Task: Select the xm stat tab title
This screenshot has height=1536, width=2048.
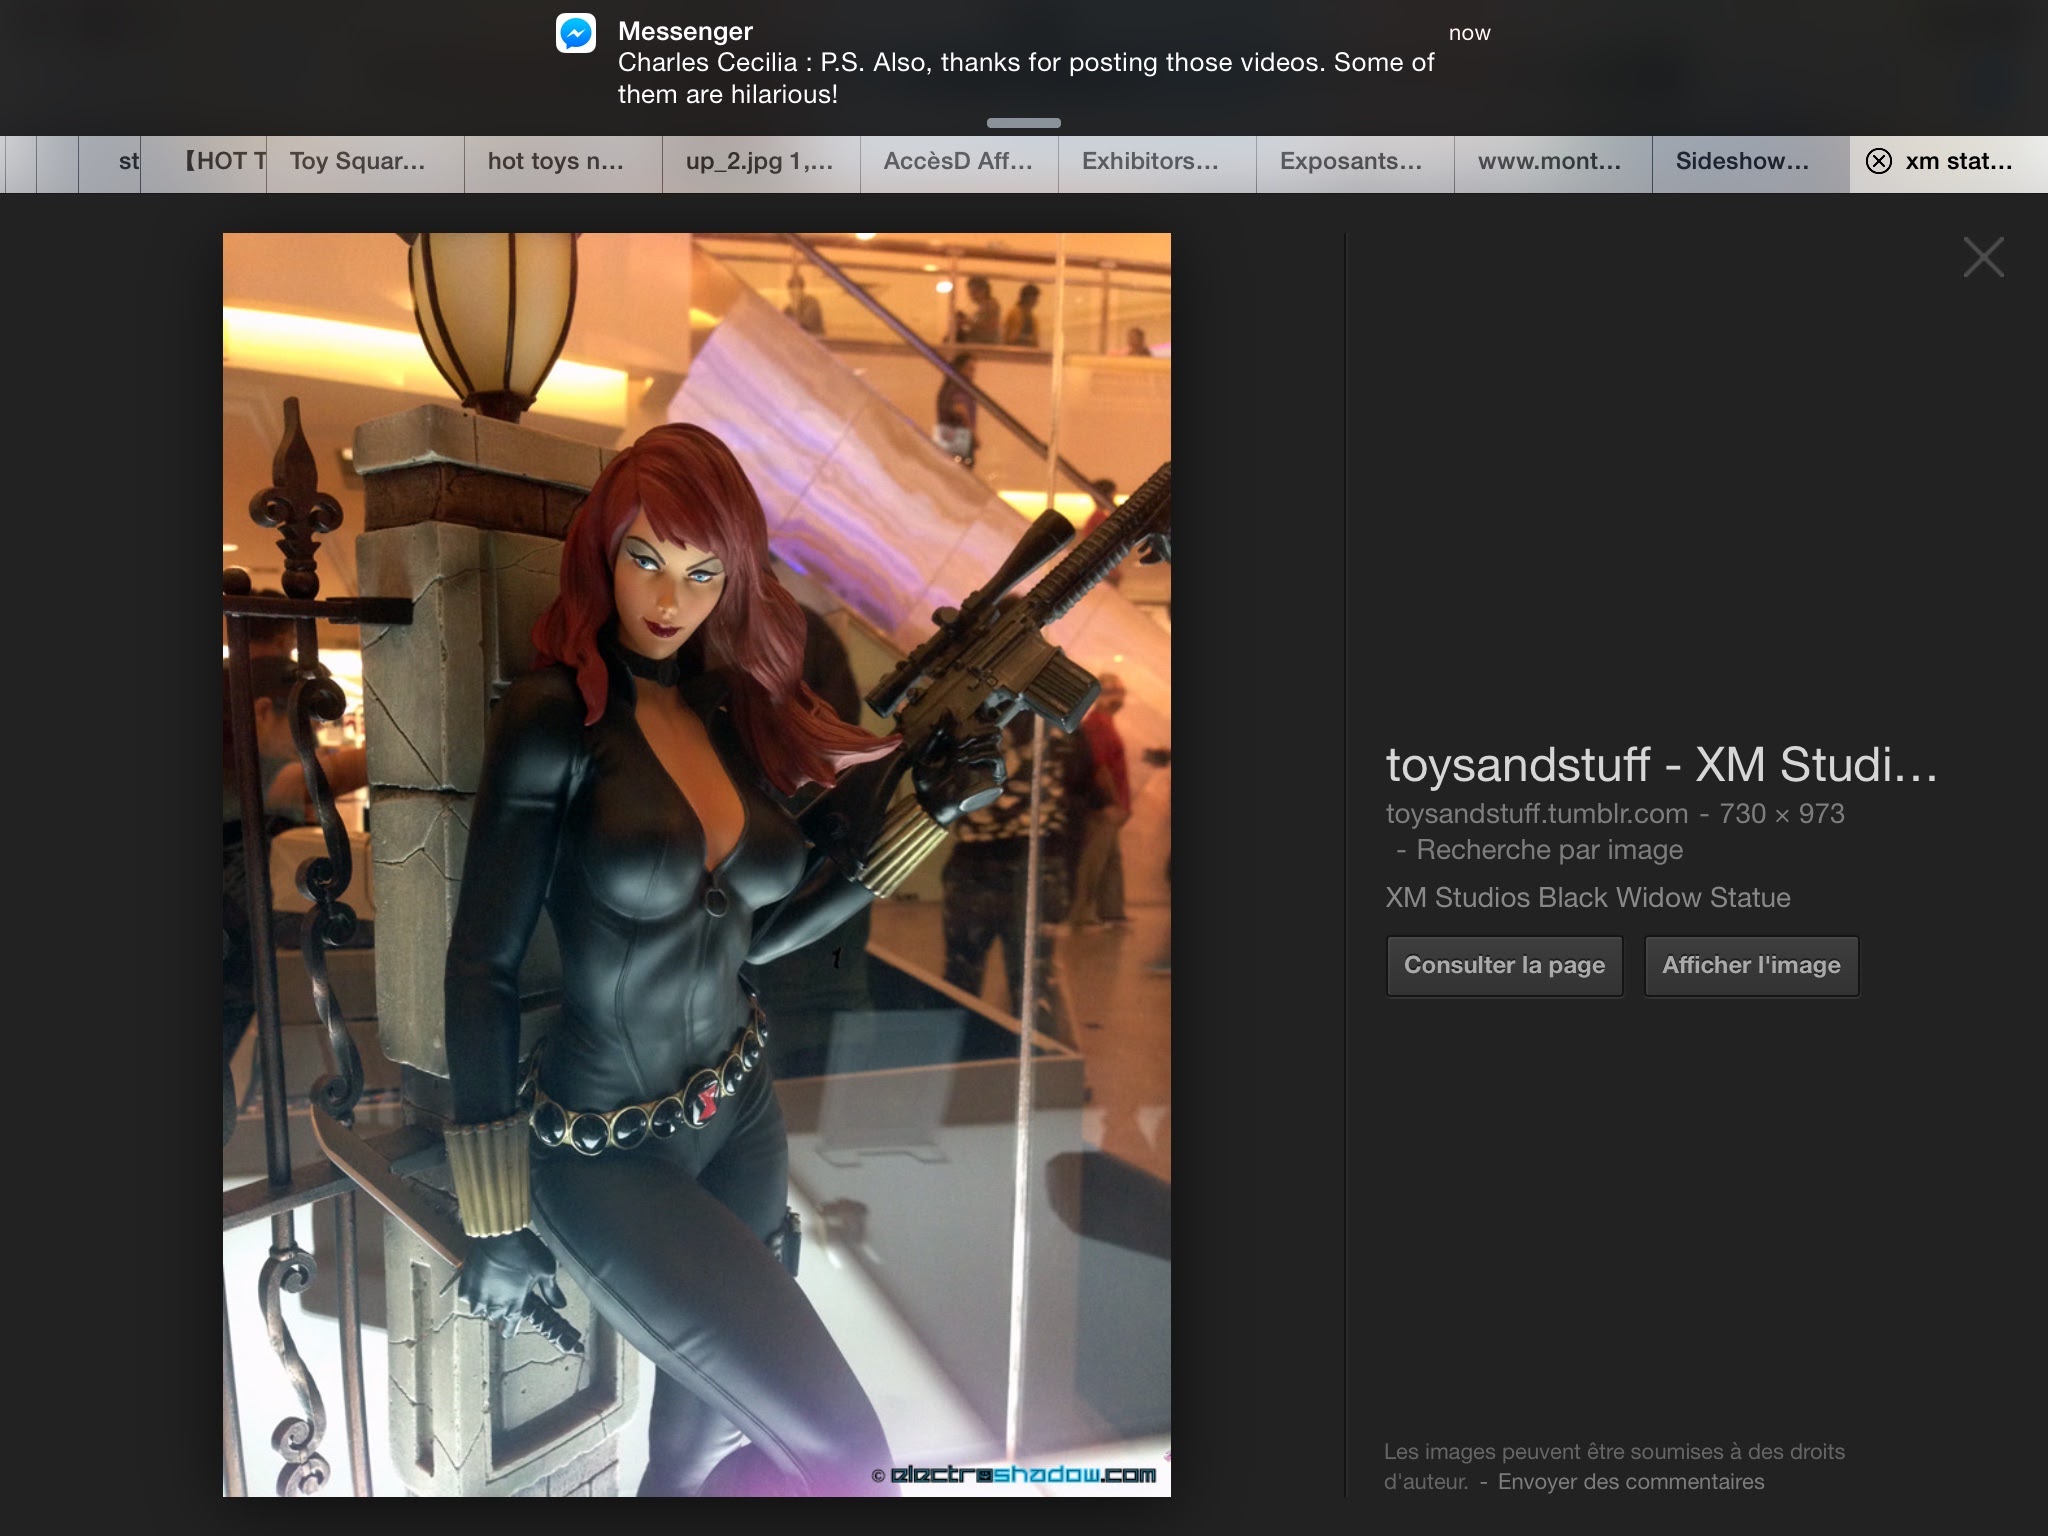Action: (1958, 162)
